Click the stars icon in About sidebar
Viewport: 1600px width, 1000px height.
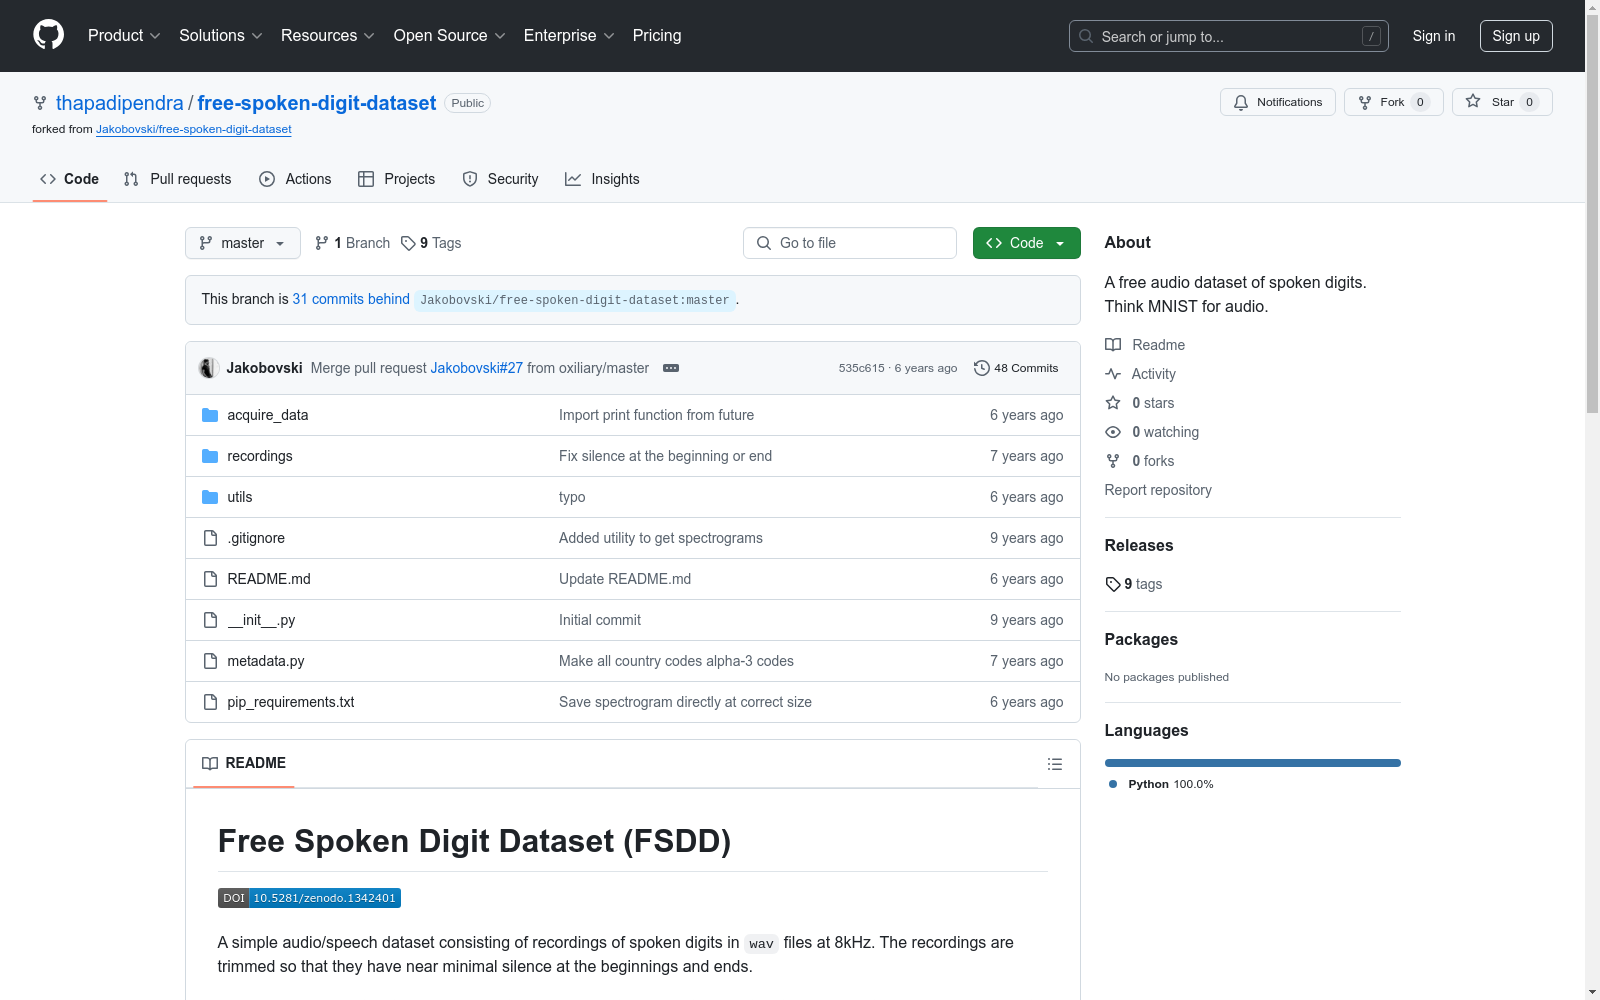point(1113,403)
